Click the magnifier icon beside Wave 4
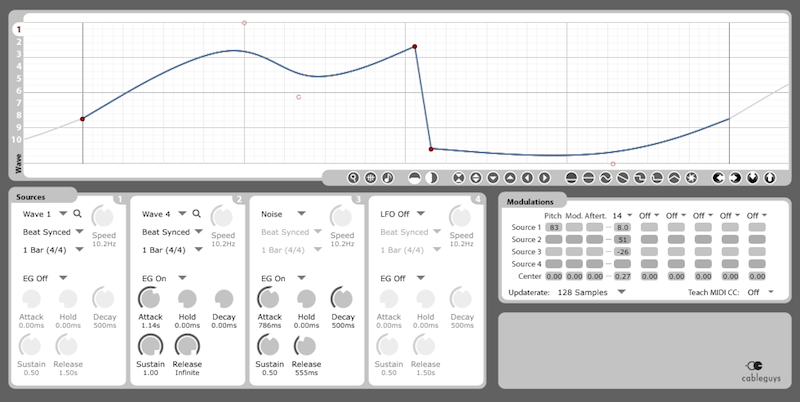 (196, 214)
